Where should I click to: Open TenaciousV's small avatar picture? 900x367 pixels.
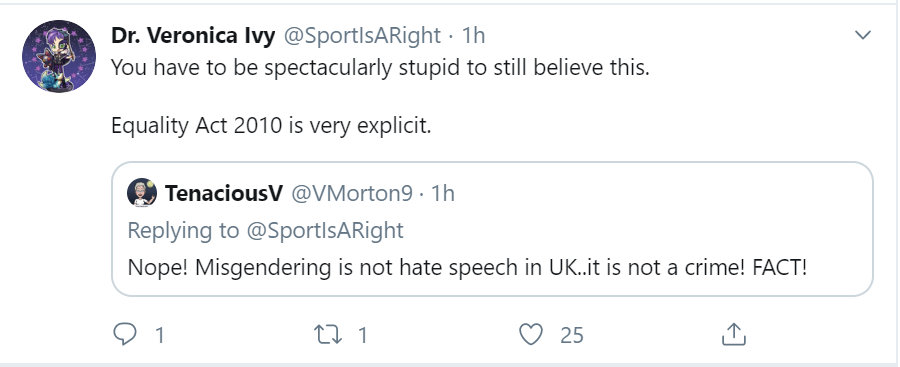tap(142, 192)
